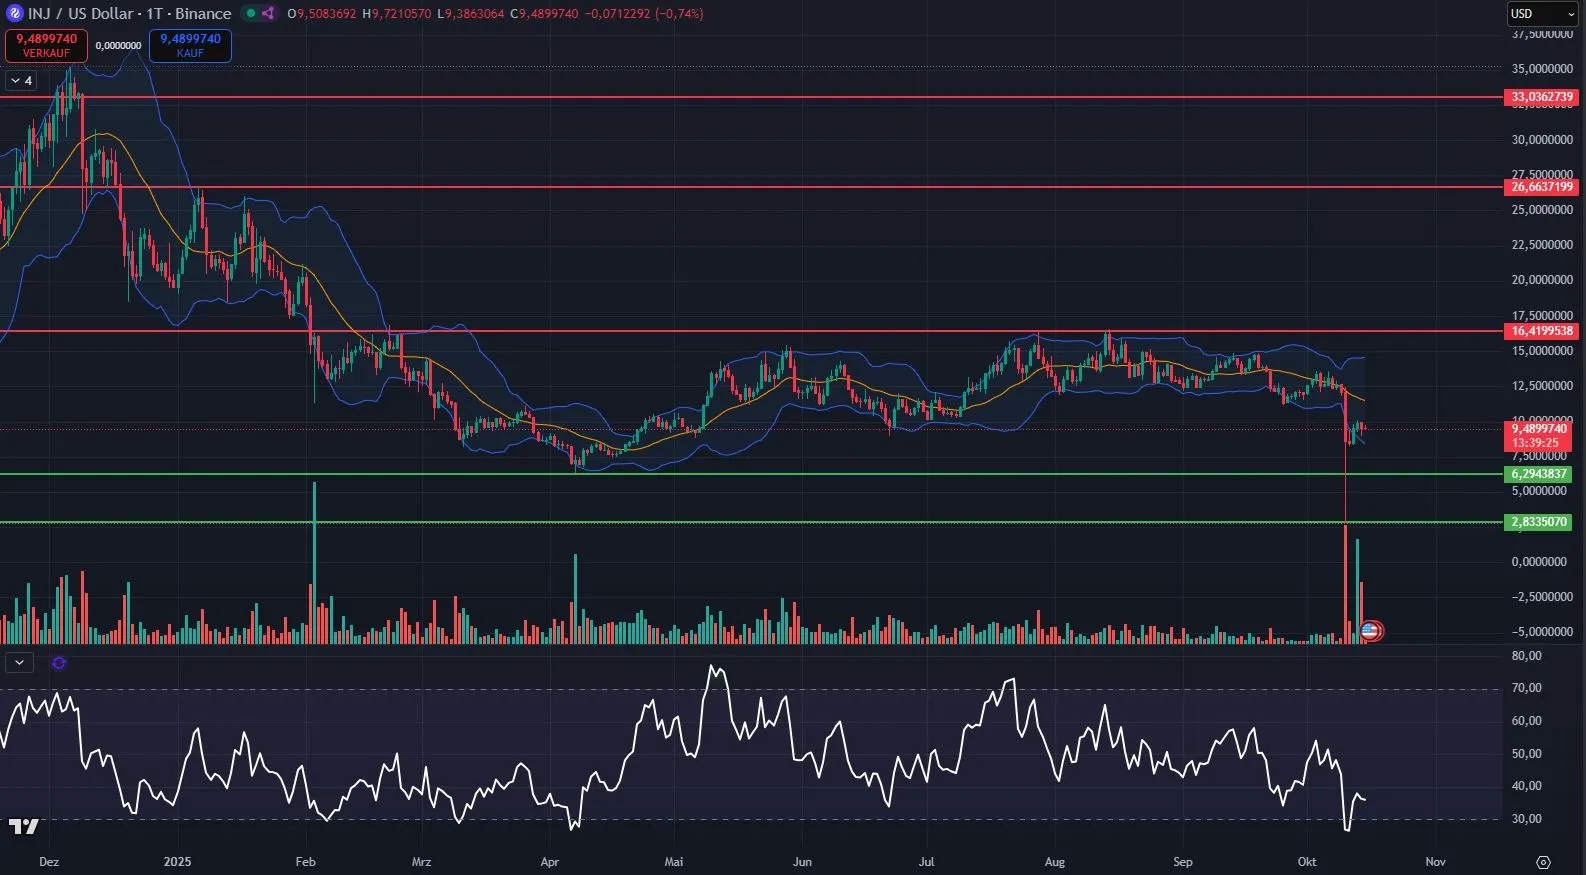Viewport: 1586px width, 875px height.
Task: Select the 26,6637199 red price label
Action: click(x=1541, y=187)
